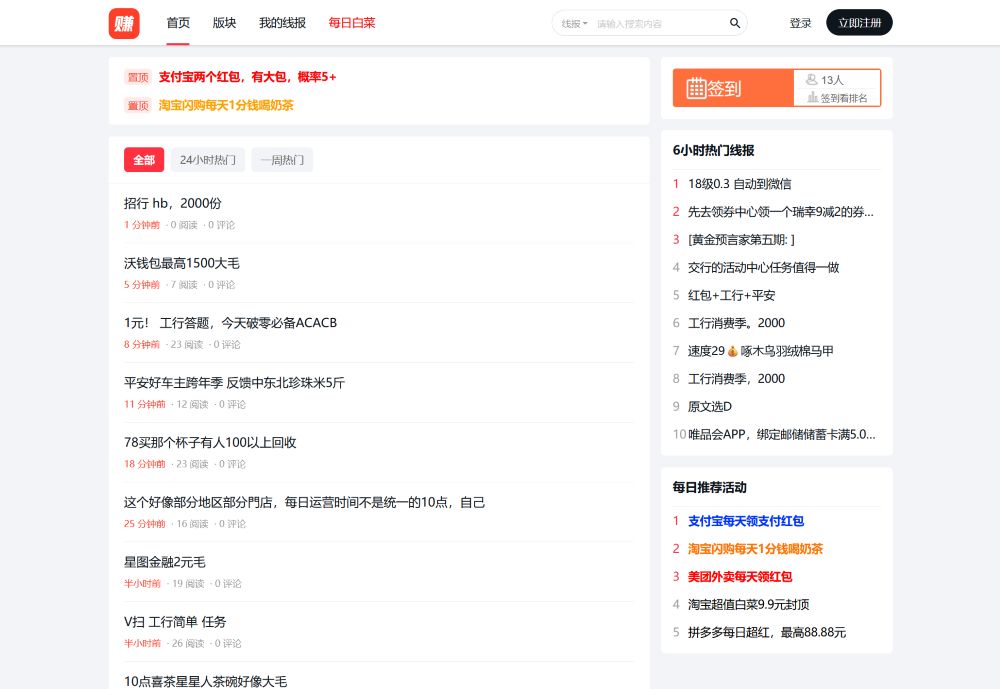This screenshot has height=689, width=1000.
Task: Open the 招行 hb 2000份 post
Action: tap(172, 203)
